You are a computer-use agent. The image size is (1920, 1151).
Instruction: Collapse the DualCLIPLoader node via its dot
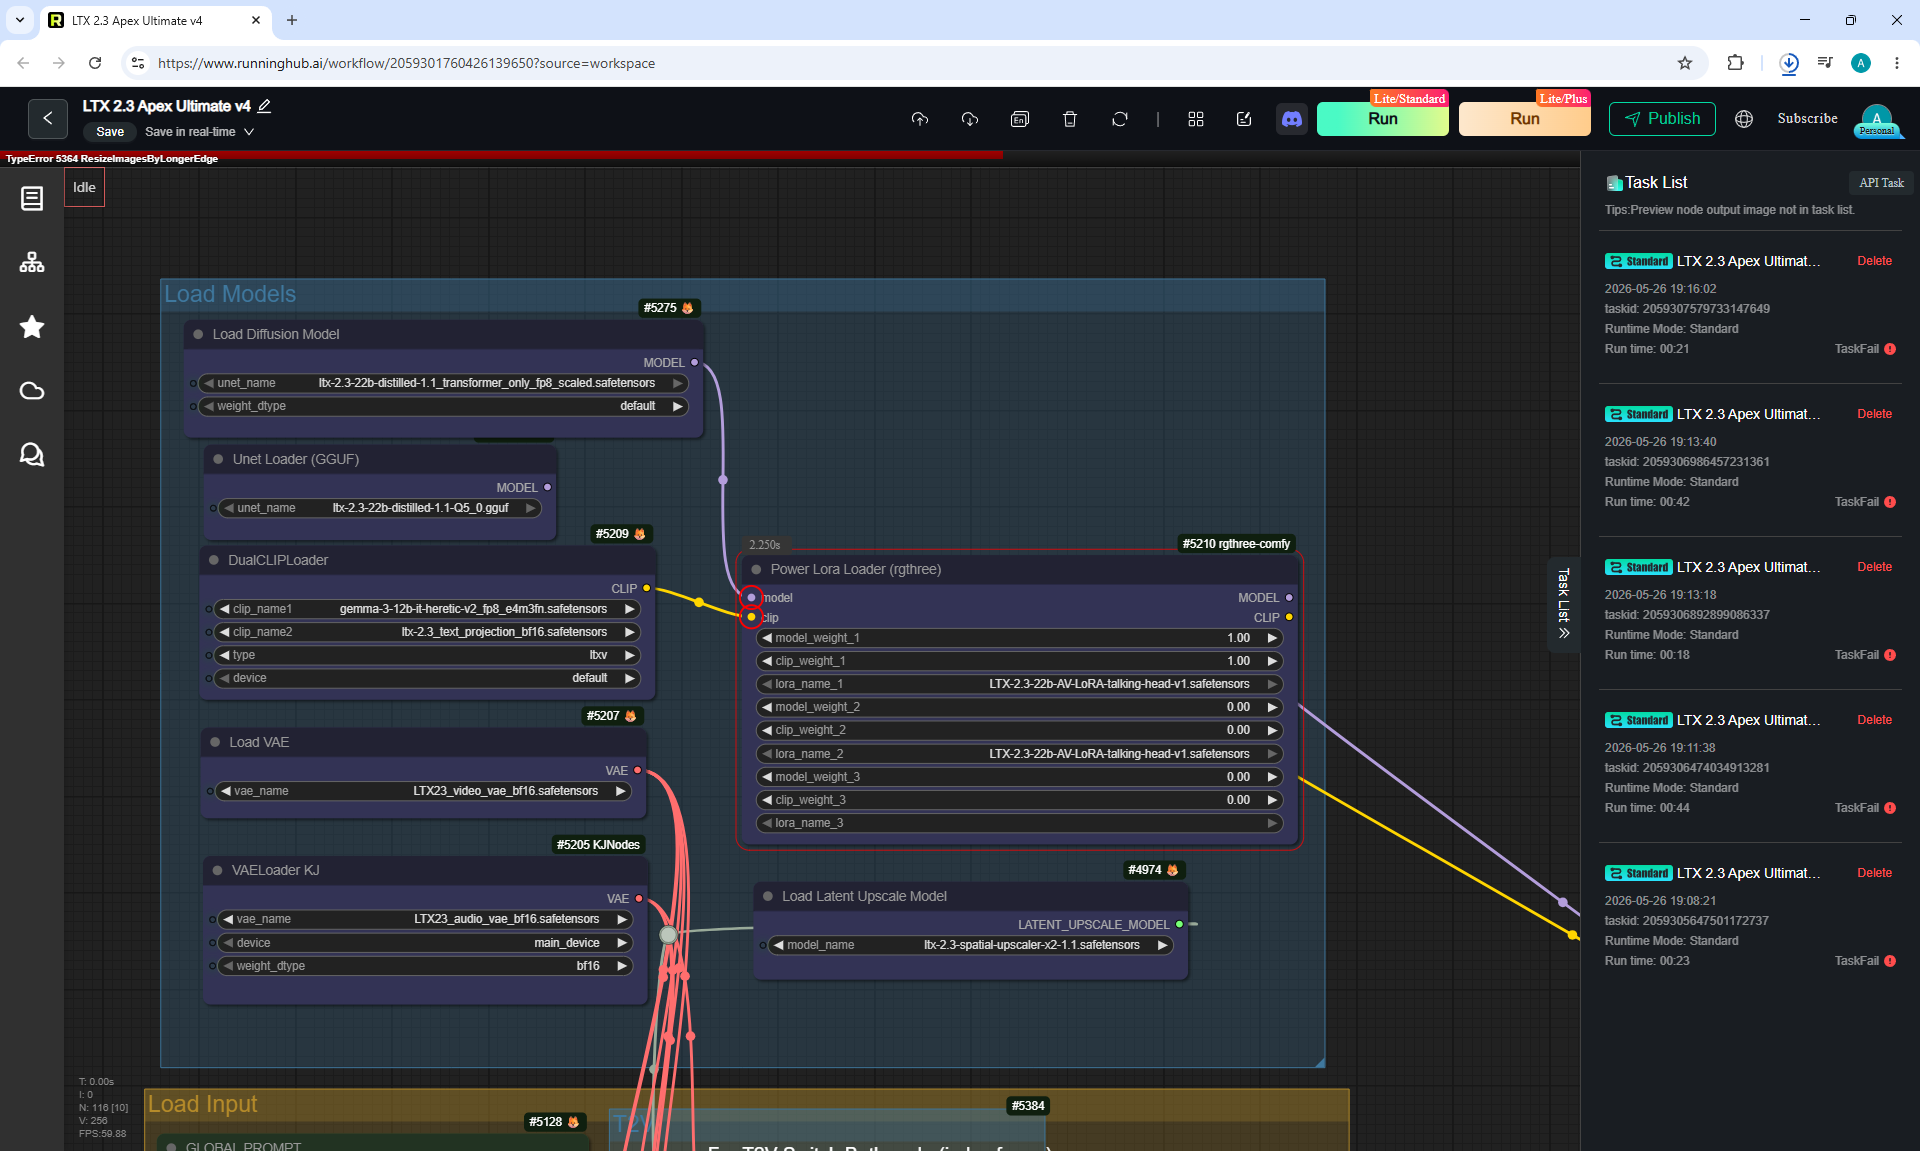pyautogui.click(x=213, y=560)
